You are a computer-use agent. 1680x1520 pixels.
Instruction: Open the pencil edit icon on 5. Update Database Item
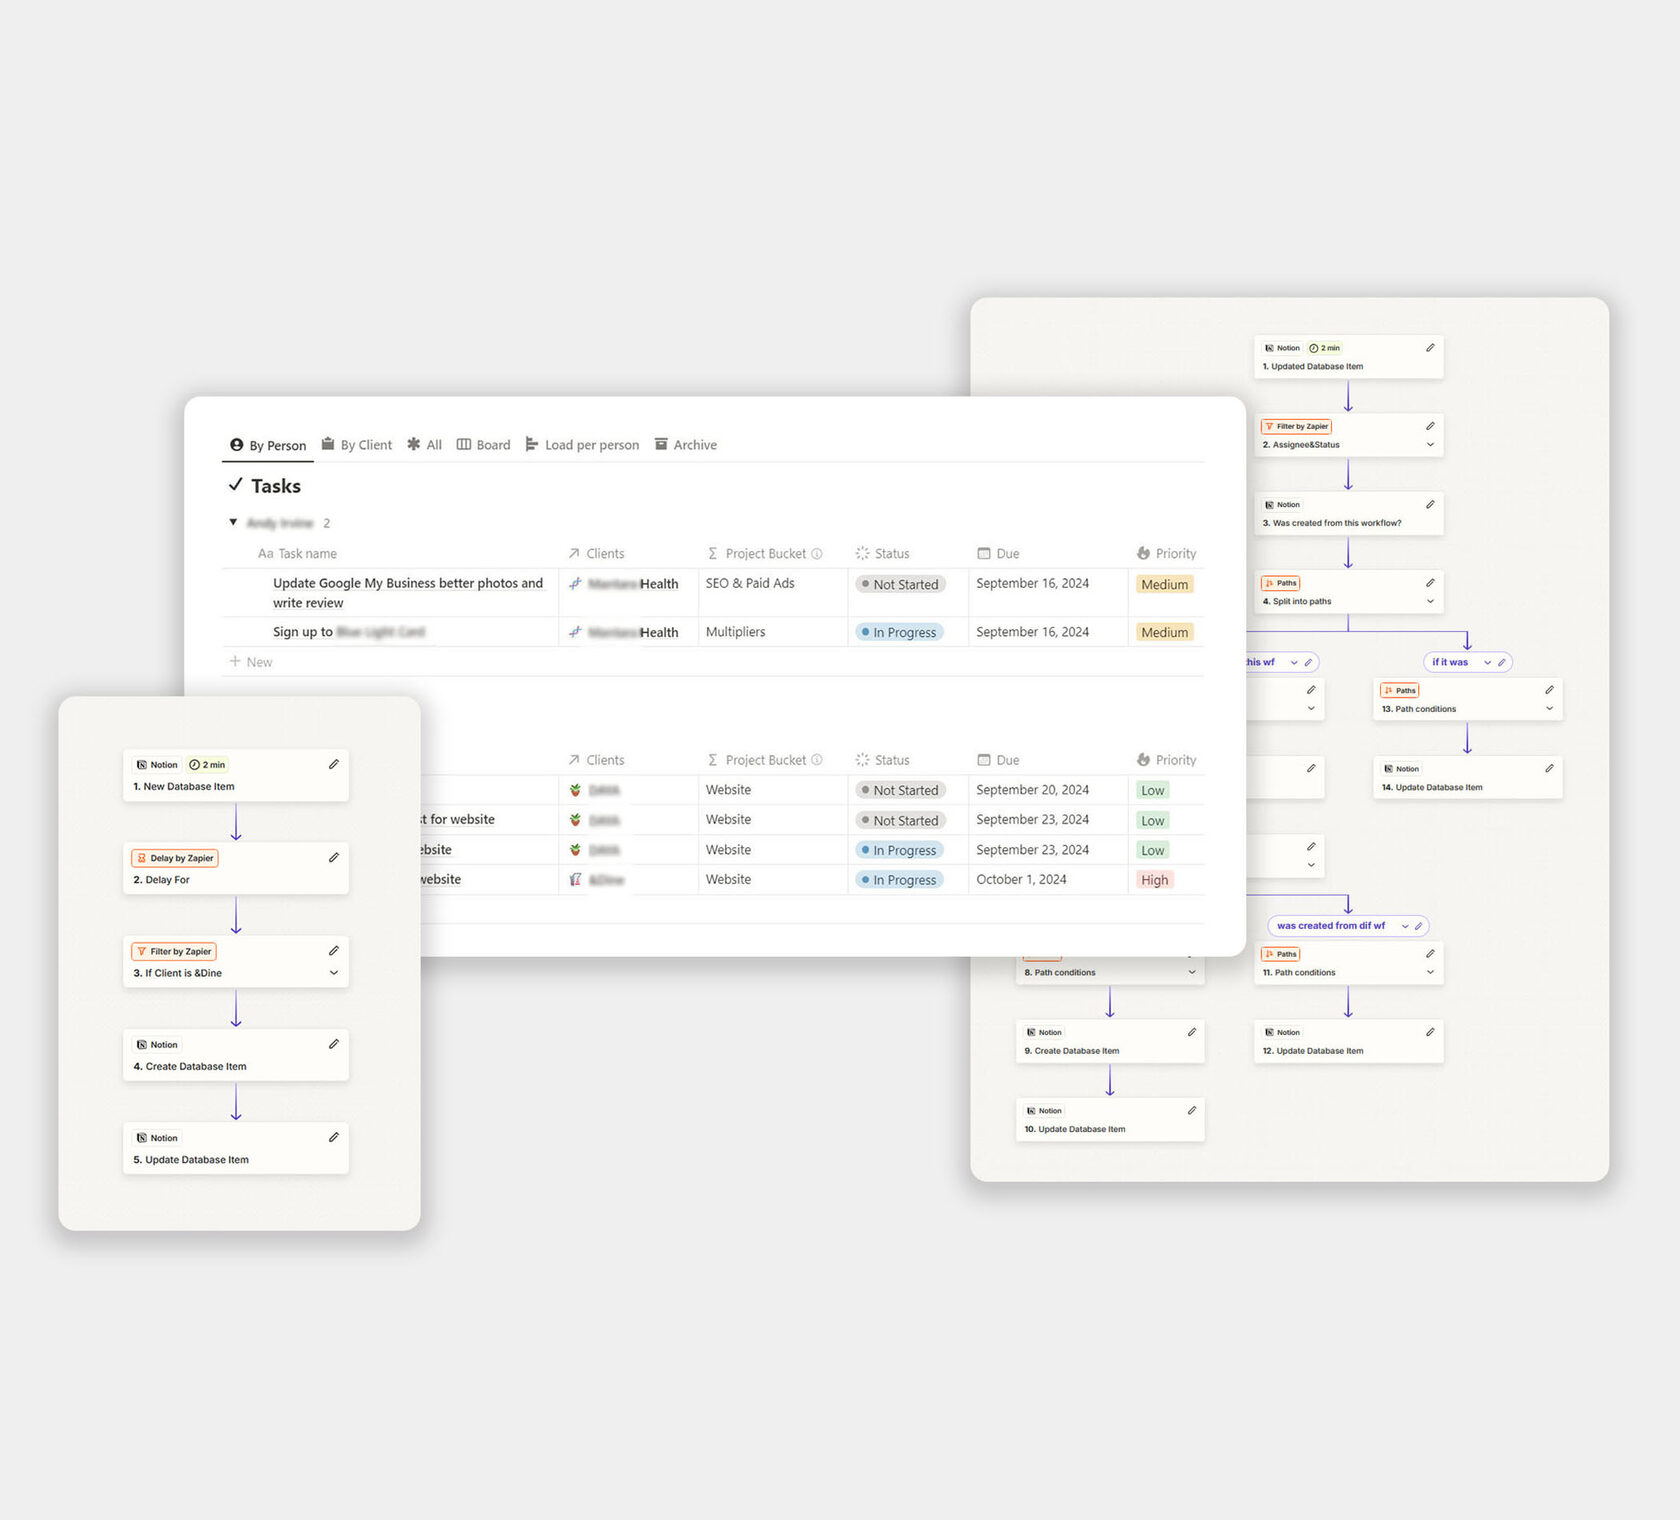334,1137
